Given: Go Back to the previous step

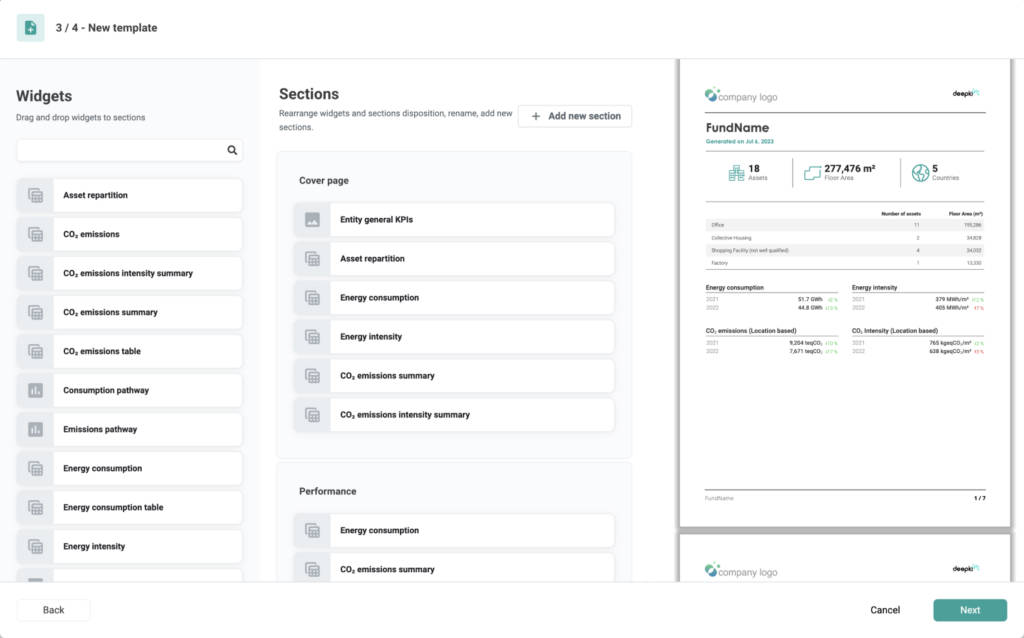Looking at the screenshot, I should (54, 610).
